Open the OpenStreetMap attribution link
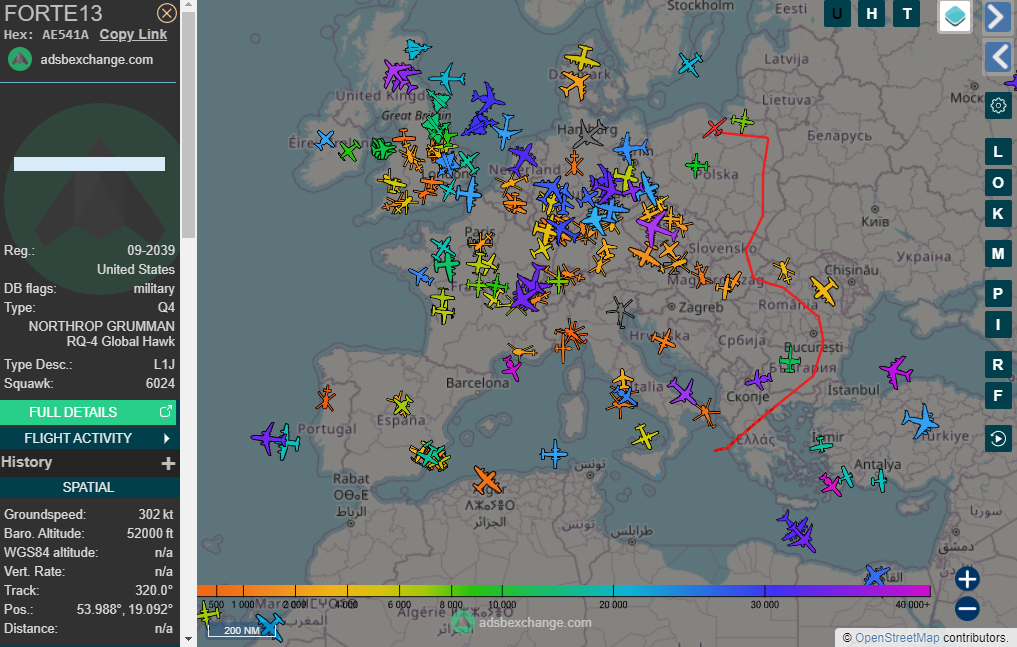The image size is (1017, 647). click(x=897, y=638)
